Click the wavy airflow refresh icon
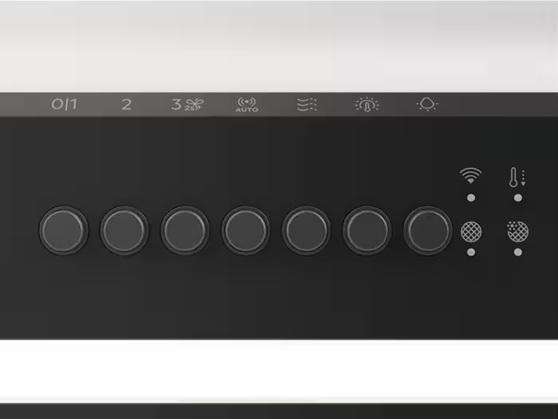The height and width of the screenshot is (419, 558). 307,105
